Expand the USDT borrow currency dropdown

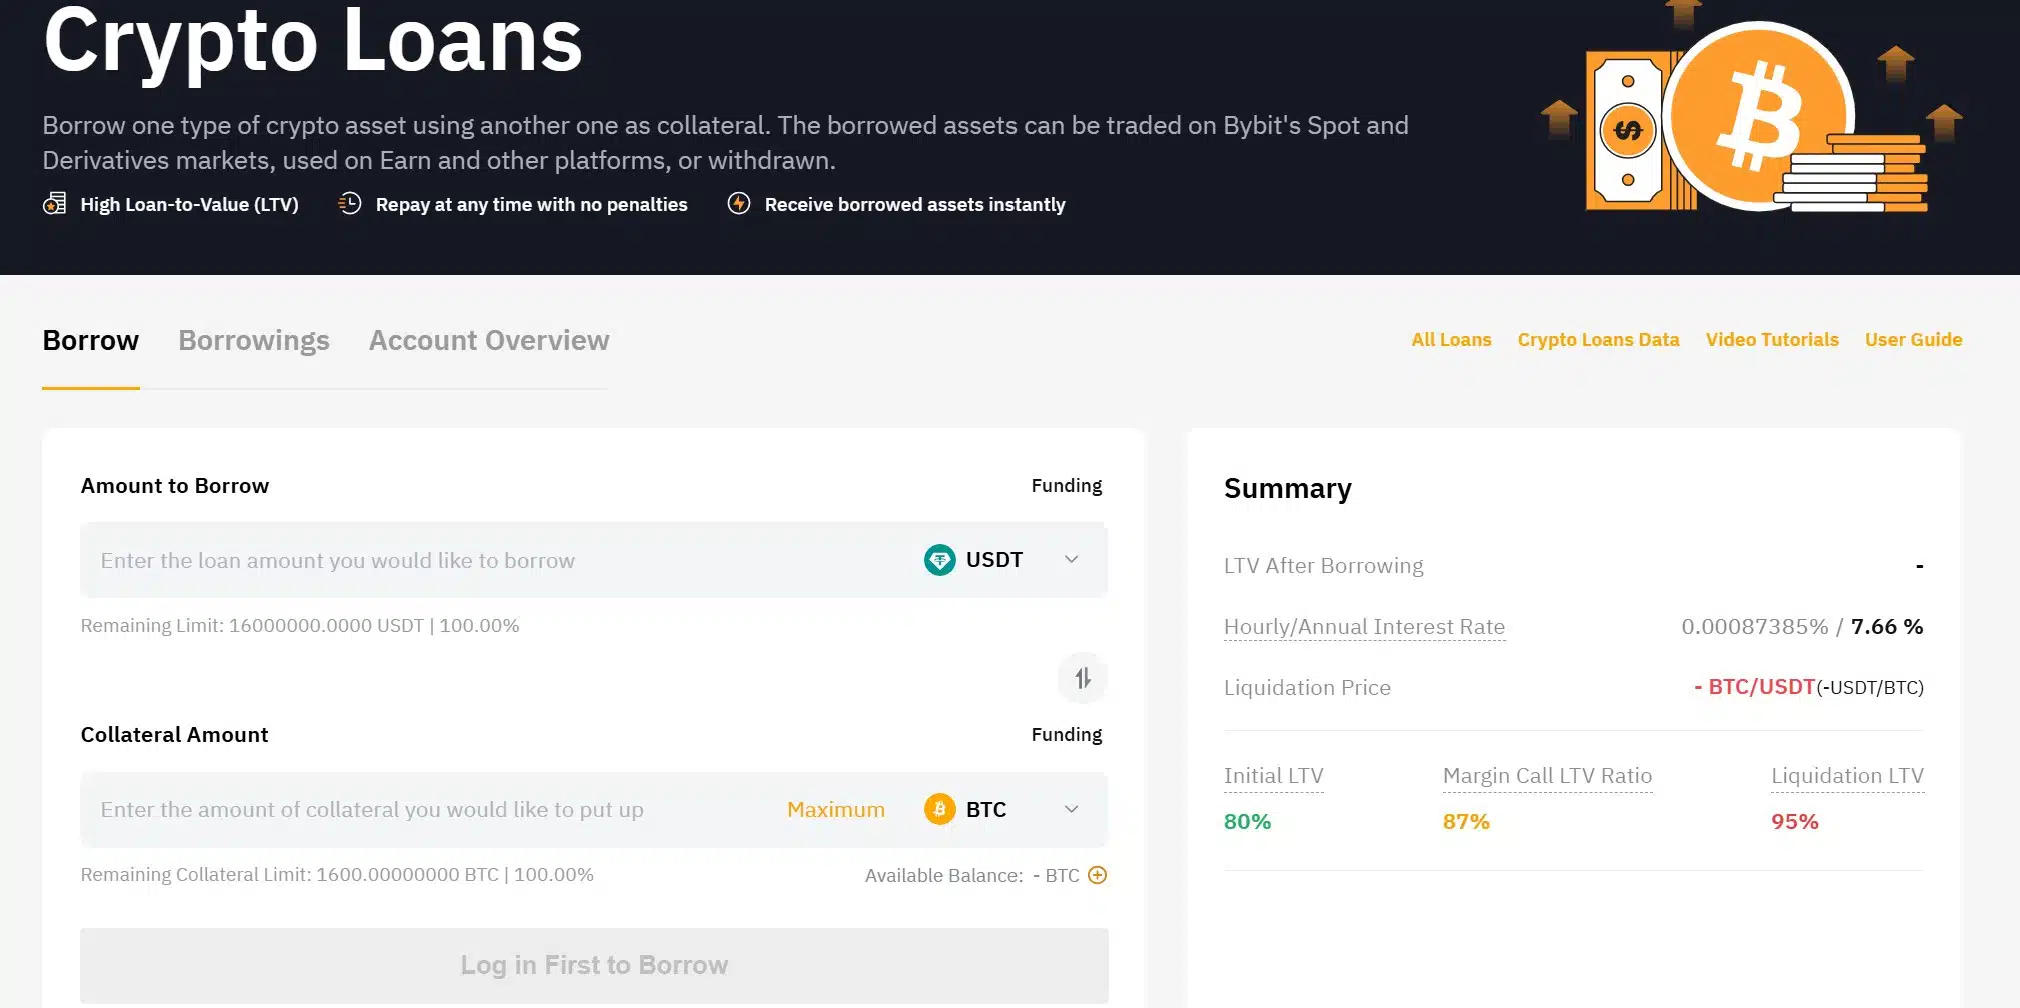[x=1071, y=560]
